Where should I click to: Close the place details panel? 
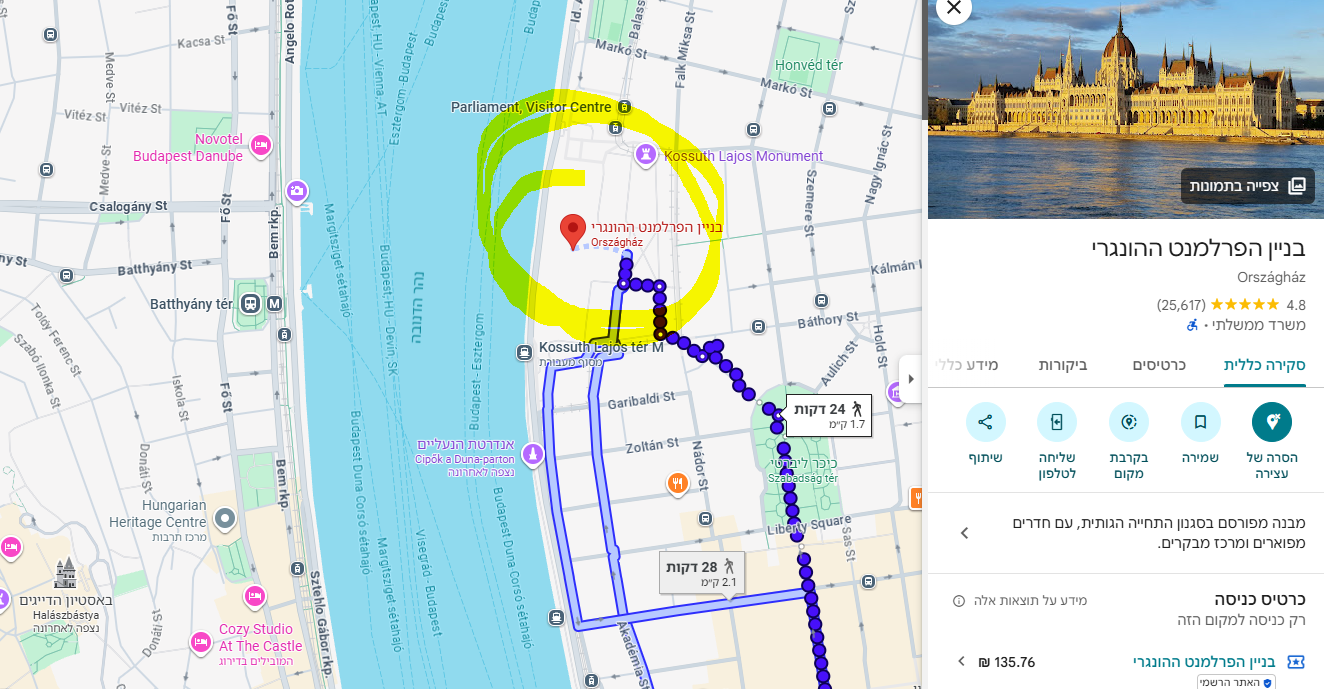pyautogui.click(x=953, y=9)
